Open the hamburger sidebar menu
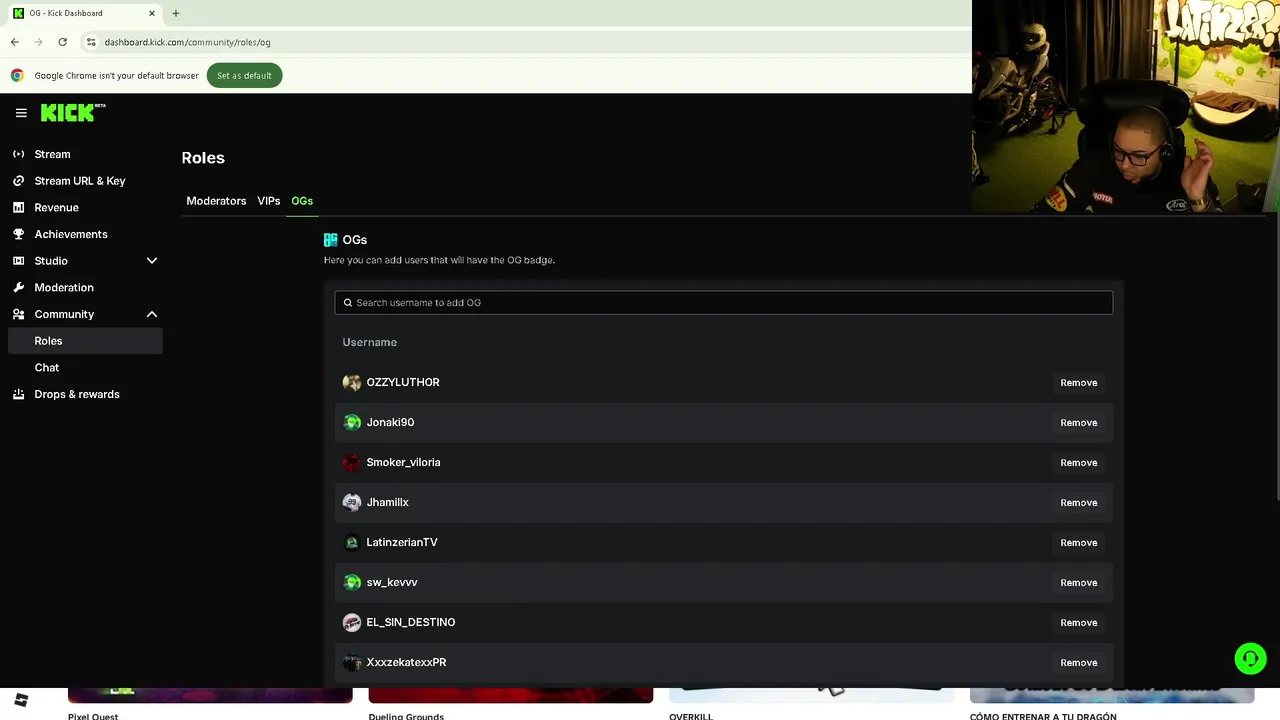 point(21,113)
